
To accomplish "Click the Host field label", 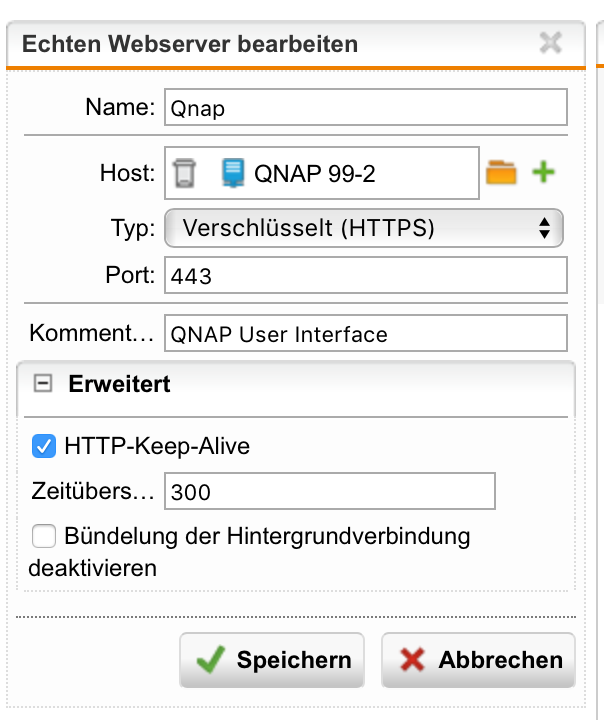I will click(x=127, y=174).
